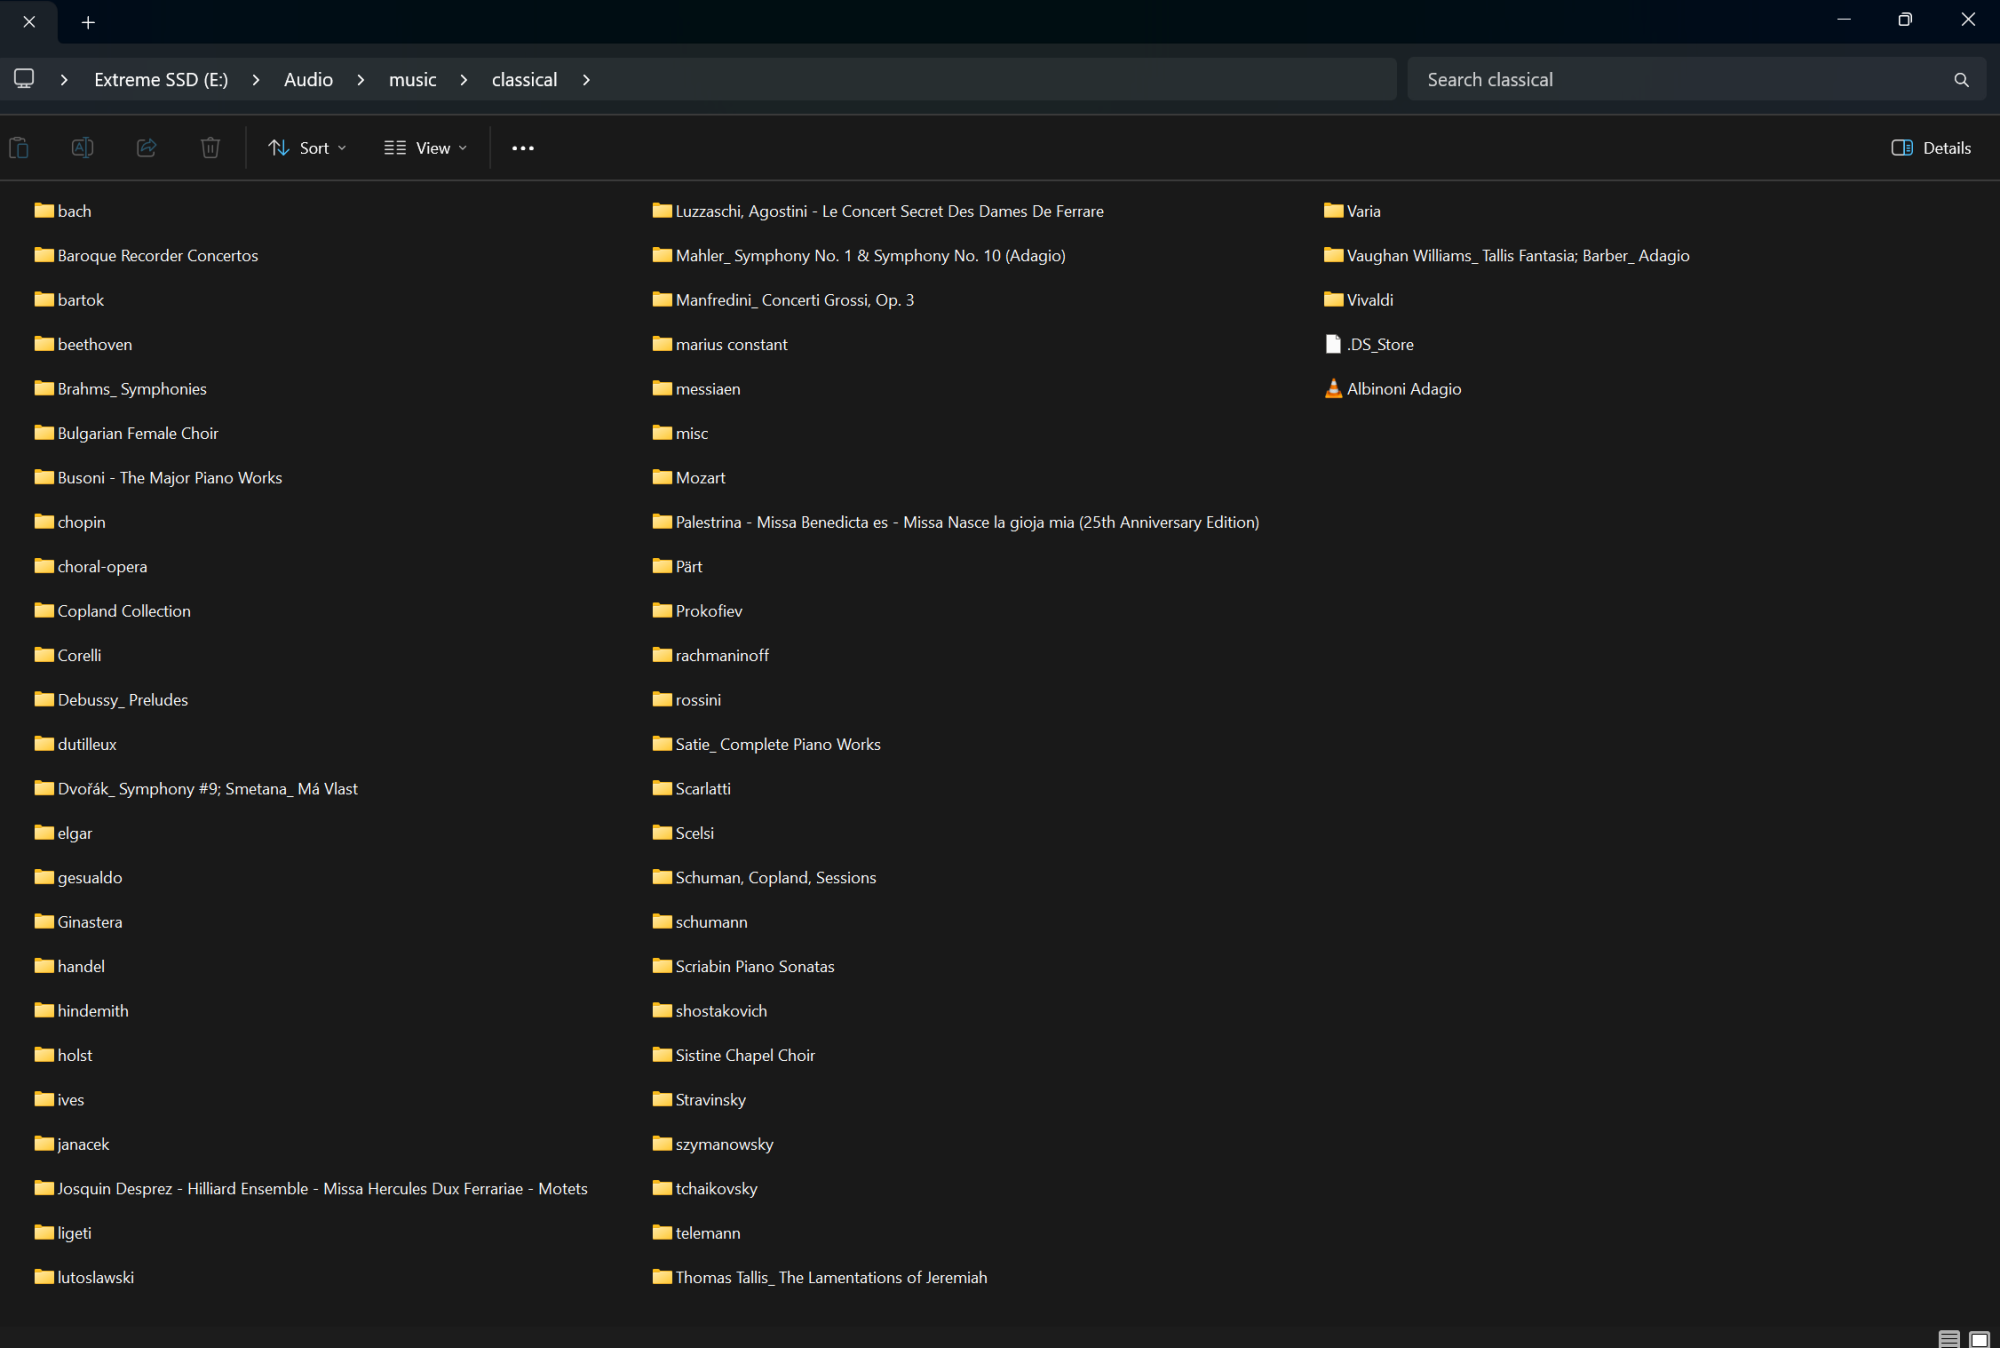This screenshot has height=1348, width=2000.
Task: Go to Extreme SSD (E:) breadcrumb
Action: coord(161,80)
